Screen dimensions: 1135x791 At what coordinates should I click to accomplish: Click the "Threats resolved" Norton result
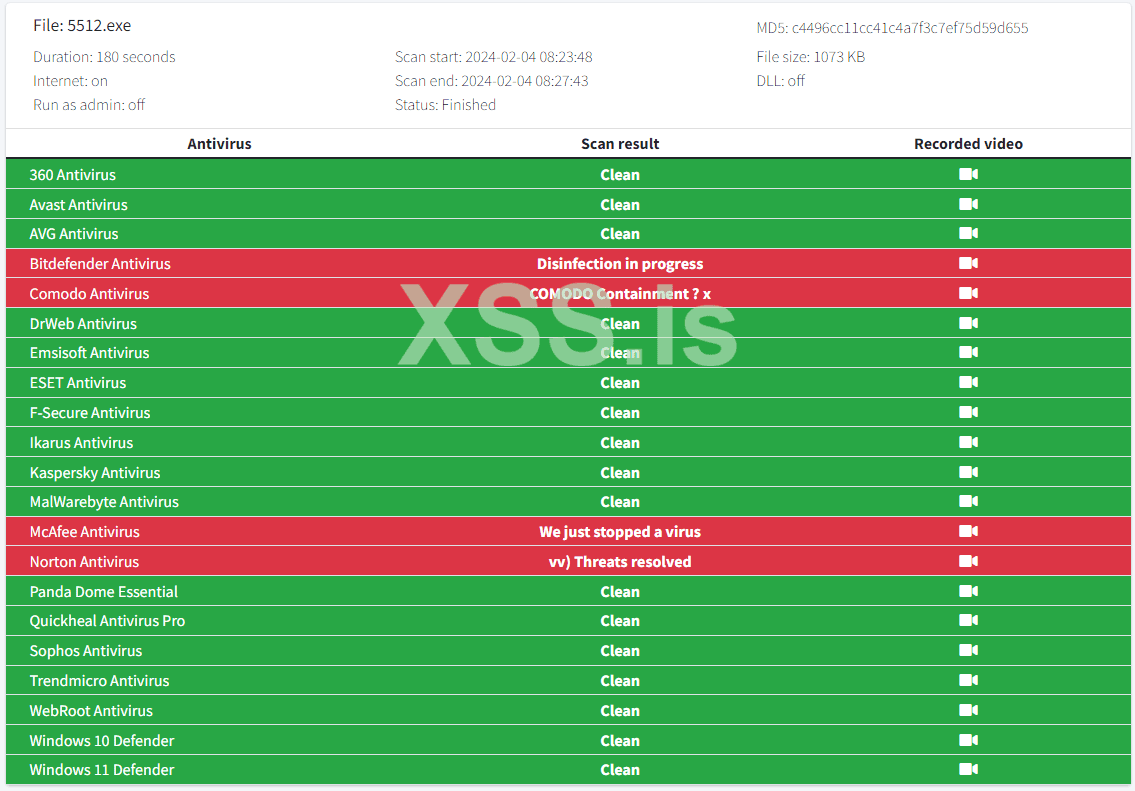pos(620,562)
